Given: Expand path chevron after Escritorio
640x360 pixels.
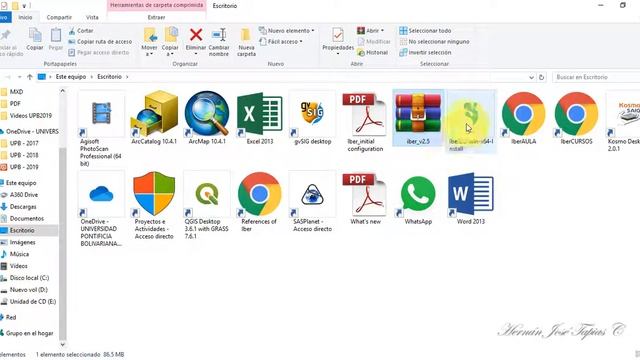Looking at the screenshot, I should (x=127, y=77).
